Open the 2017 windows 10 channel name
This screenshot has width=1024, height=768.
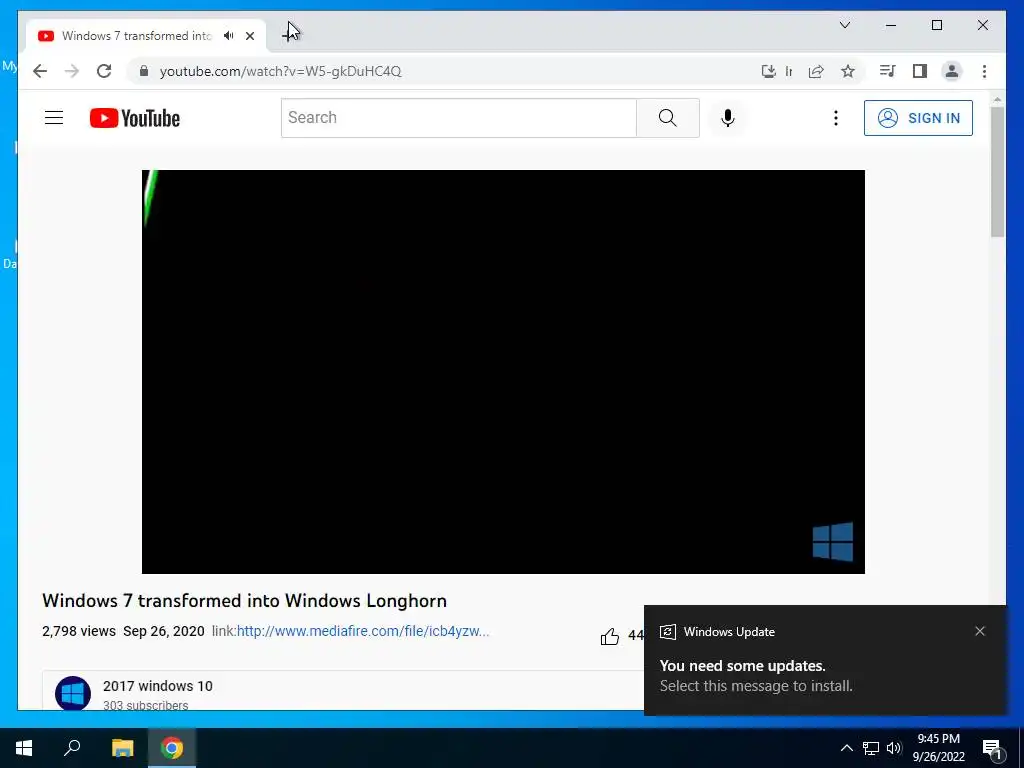157,686
